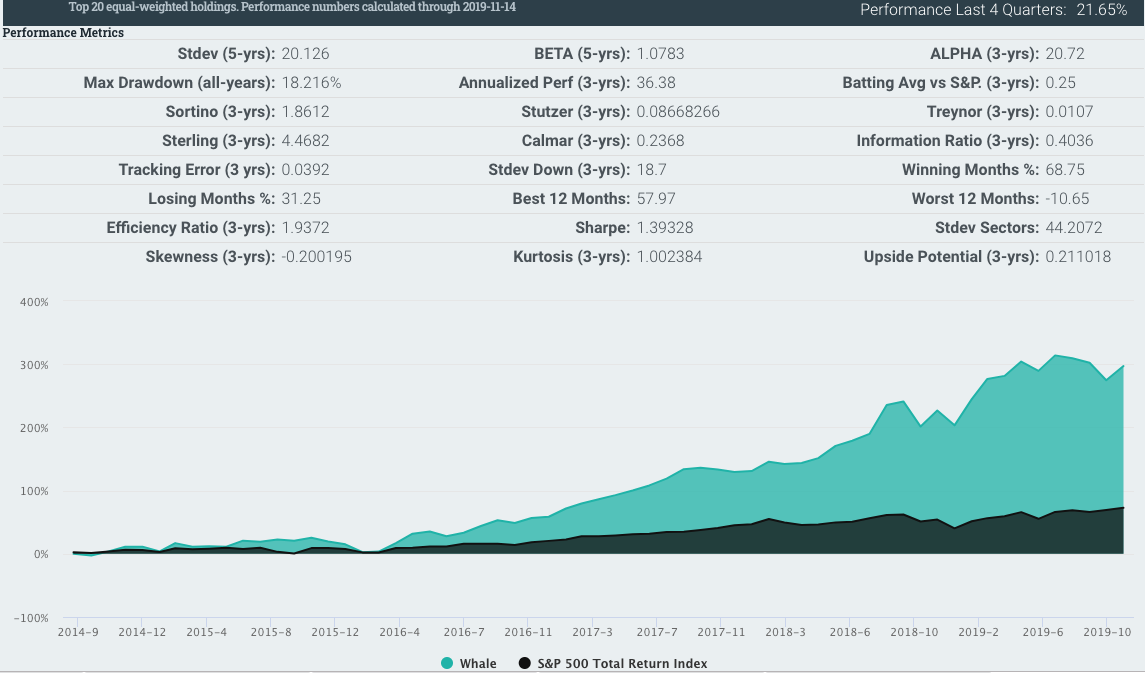This screenshot has width=1145, height=673.
Task: Select the Treynor (3-yrs) value 0.0107
Action: pos(1069,112)
